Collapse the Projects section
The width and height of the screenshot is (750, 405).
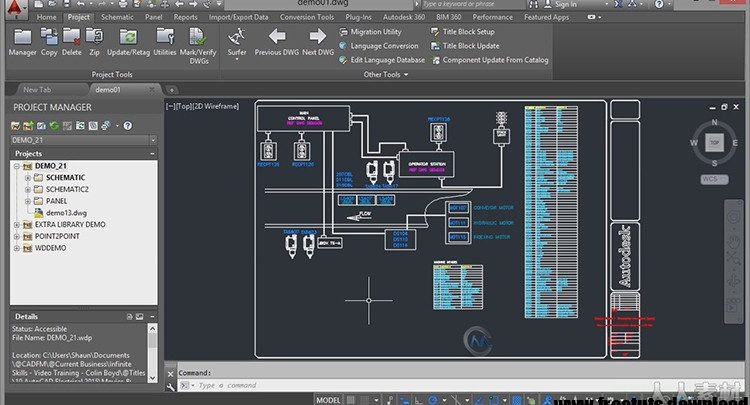point(152,153)
